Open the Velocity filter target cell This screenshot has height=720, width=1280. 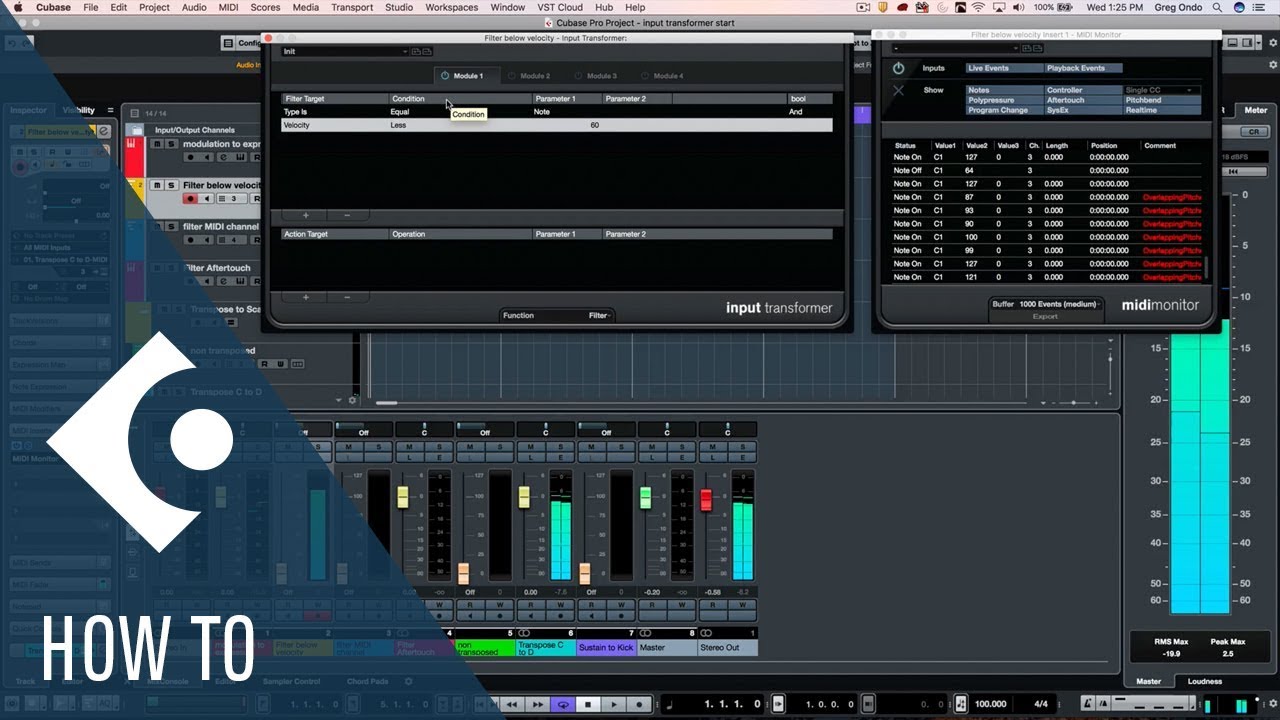[x=334, y=125]
